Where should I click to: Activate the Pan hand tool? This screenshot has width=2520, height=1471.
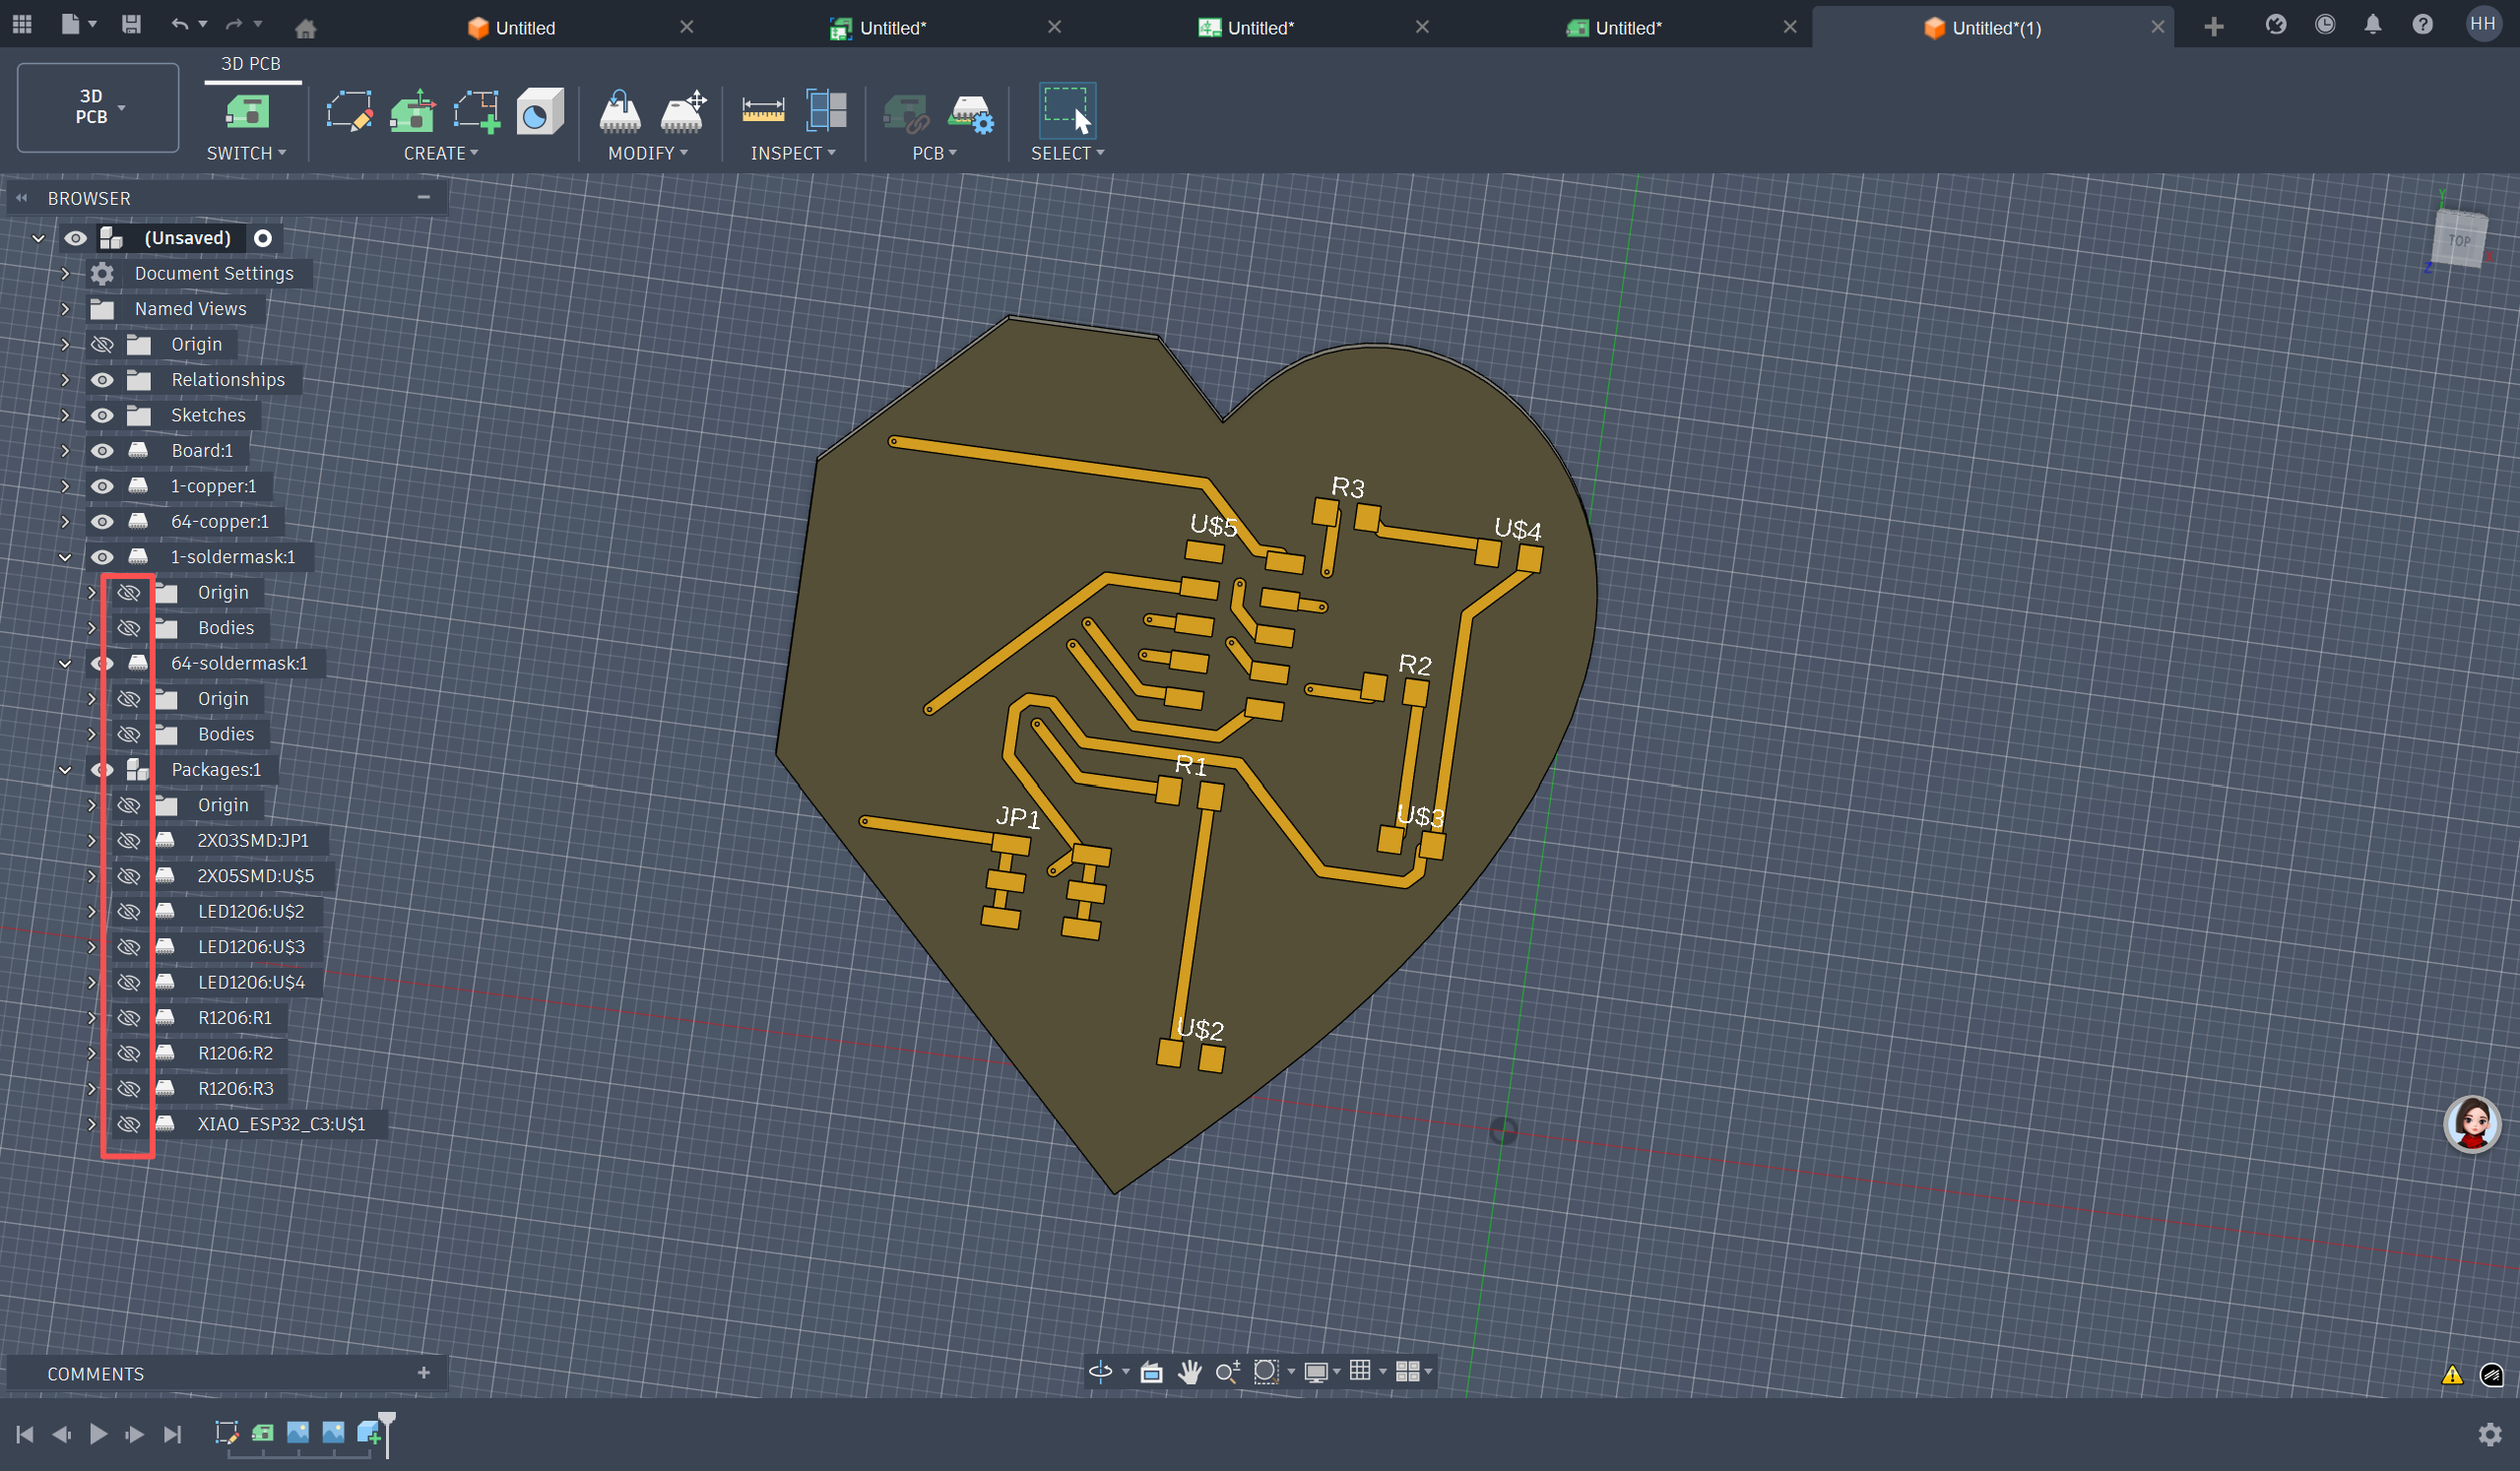[x=1189, y=1372]
